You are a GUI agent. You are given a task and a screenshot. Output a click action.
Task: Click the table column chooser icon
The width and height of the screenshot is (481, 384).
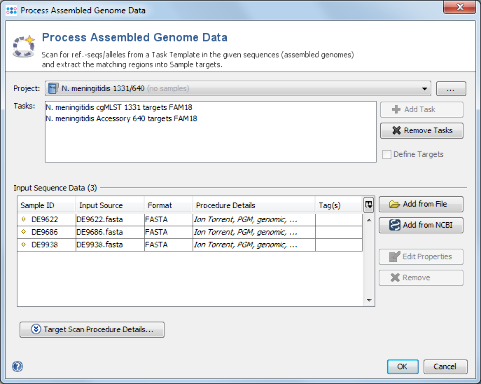click(x=368, y=205)
